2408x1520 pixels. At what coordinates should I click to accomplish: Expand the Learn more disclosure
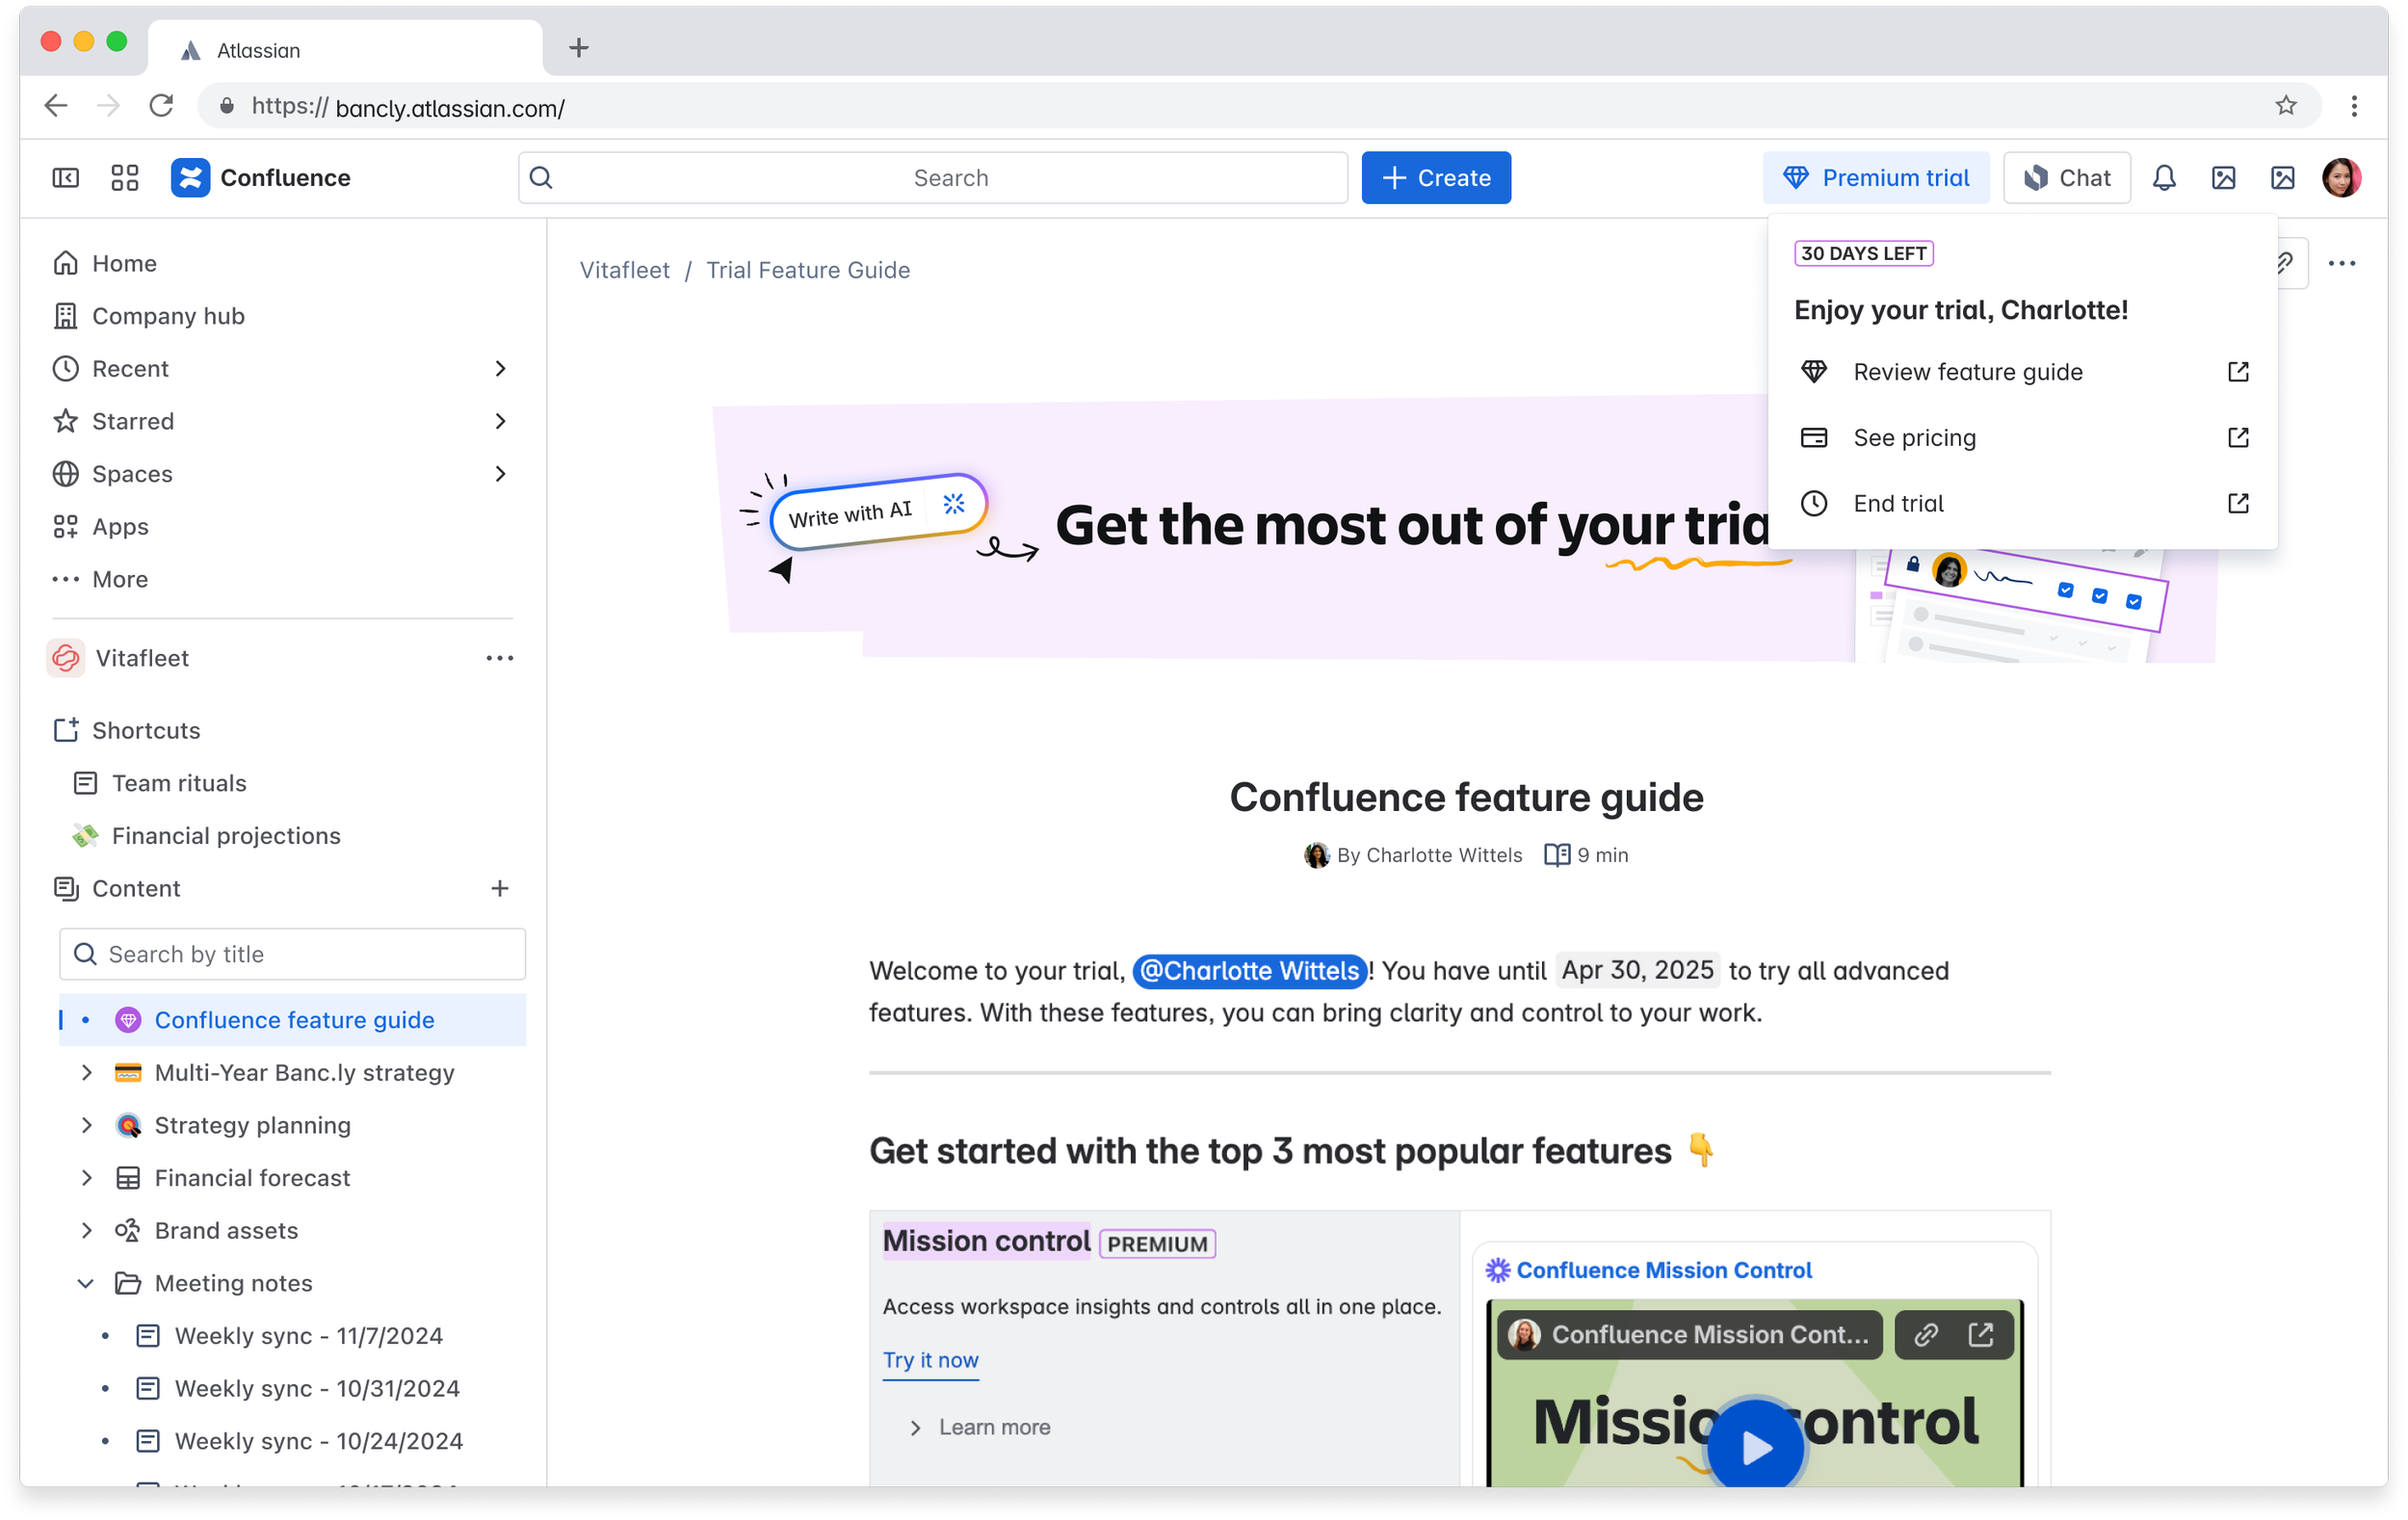tap(915, 1427)
